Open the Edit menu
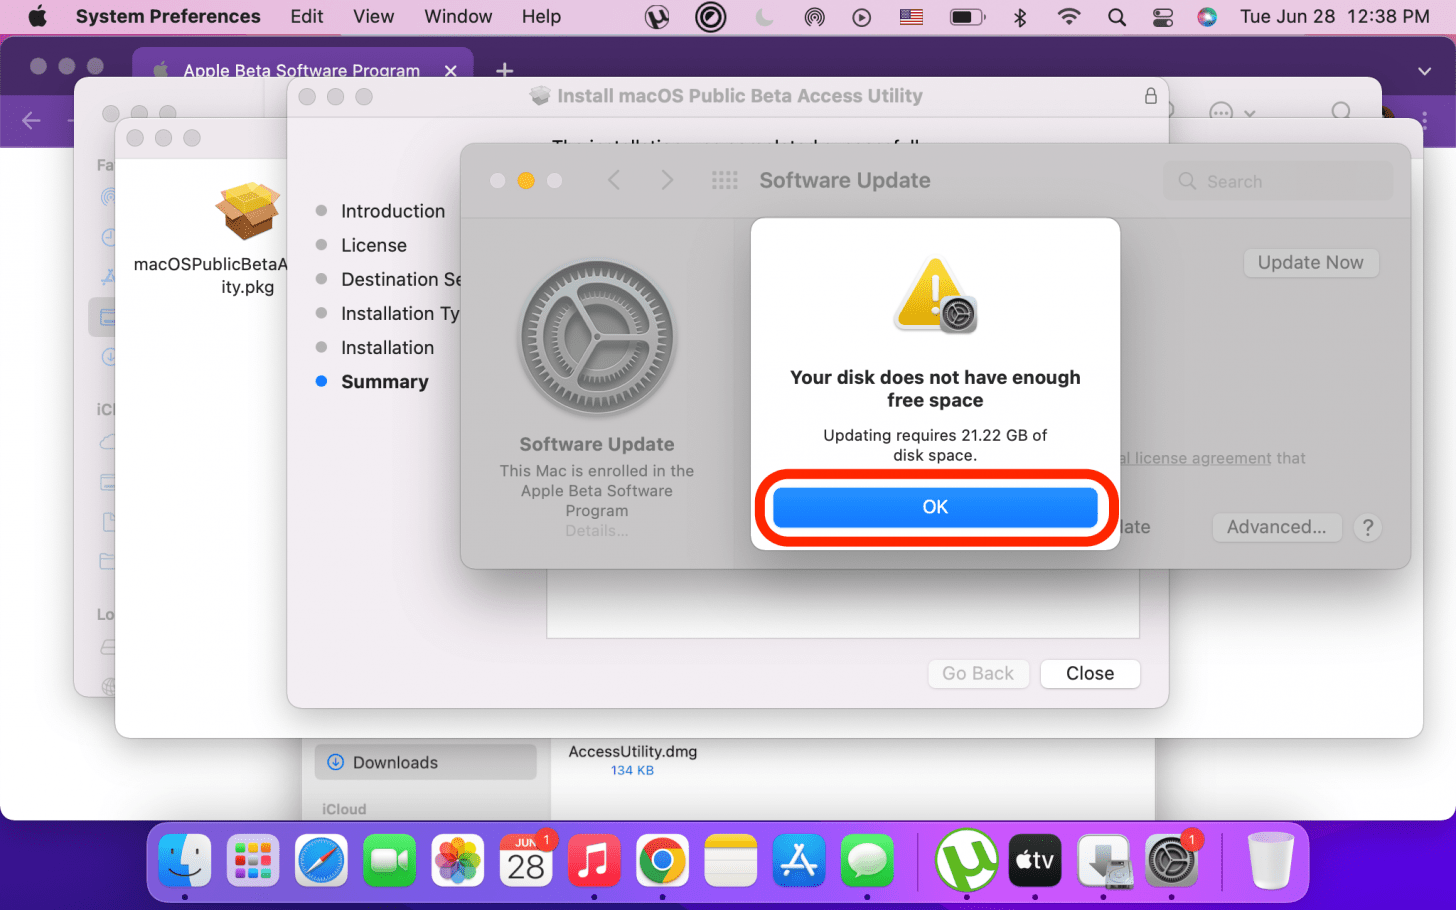1456x910 pixels. coord(306,17)
